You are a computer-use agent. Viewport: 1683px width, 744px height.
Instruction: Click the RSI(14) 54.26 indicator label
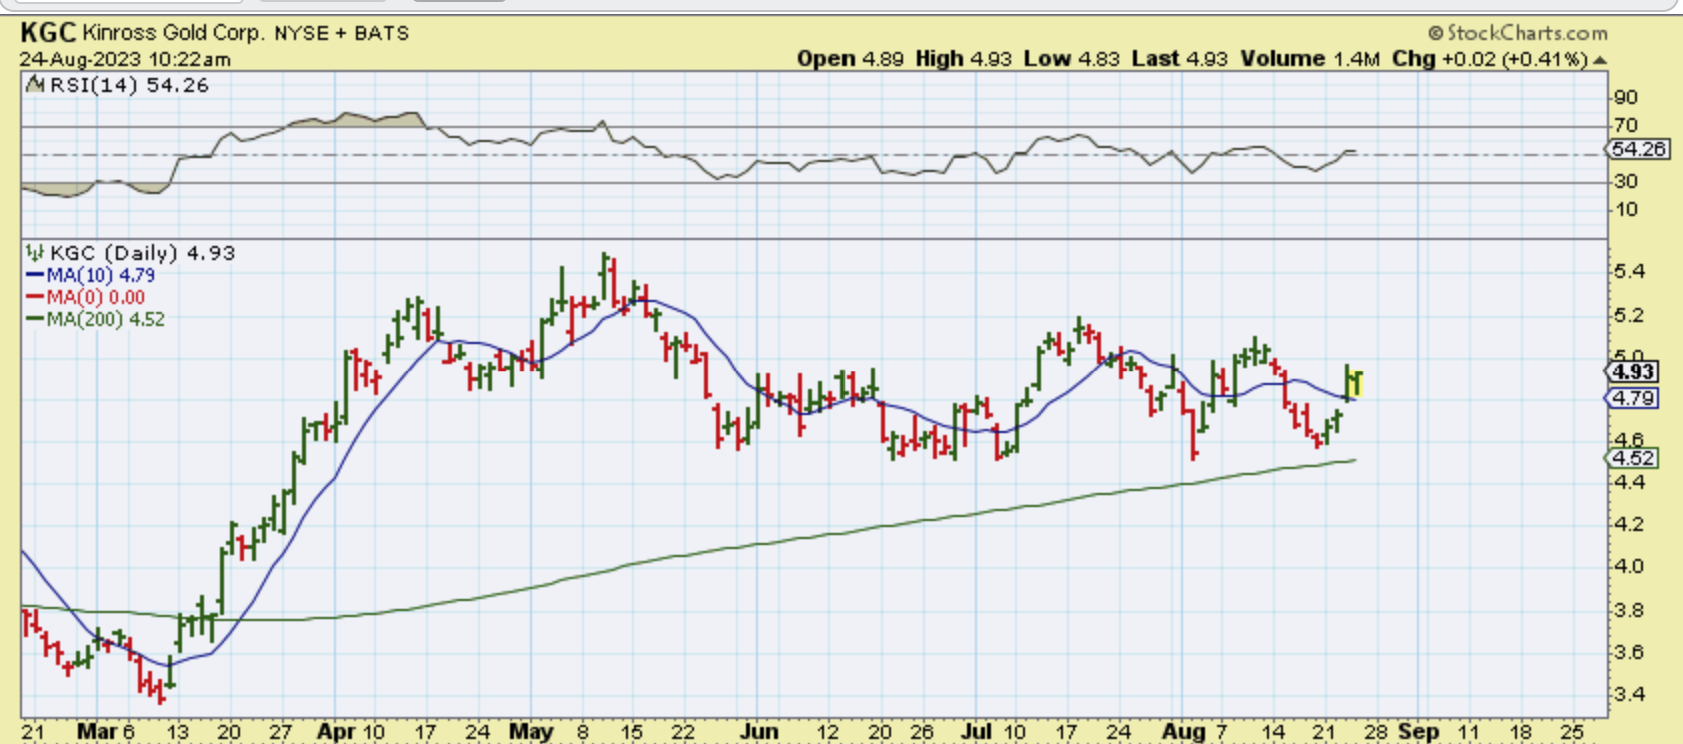point(129,85)
